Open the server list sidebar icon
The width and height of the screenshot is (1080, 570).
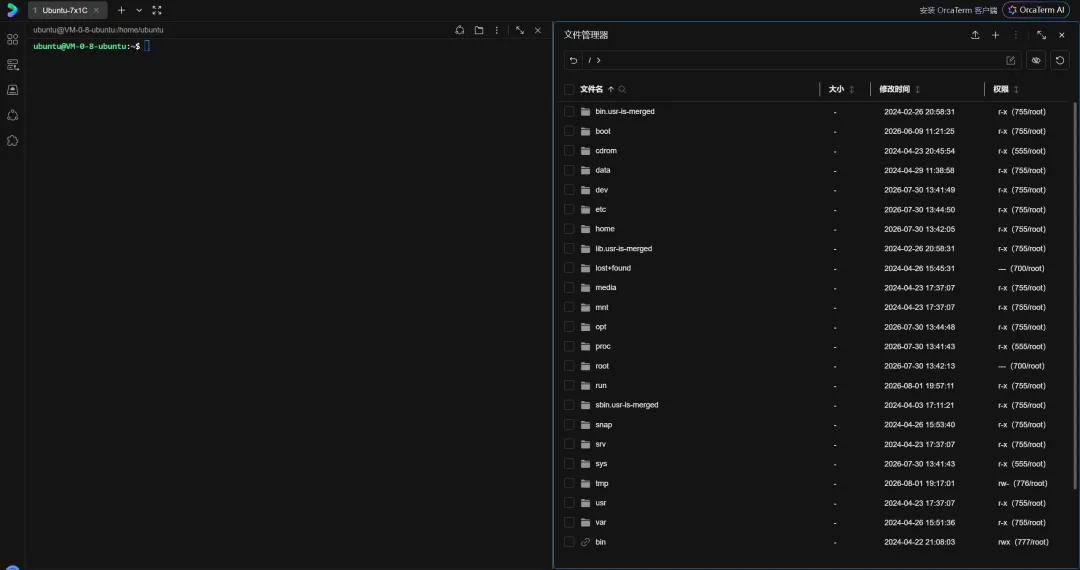tap(12, 65)
